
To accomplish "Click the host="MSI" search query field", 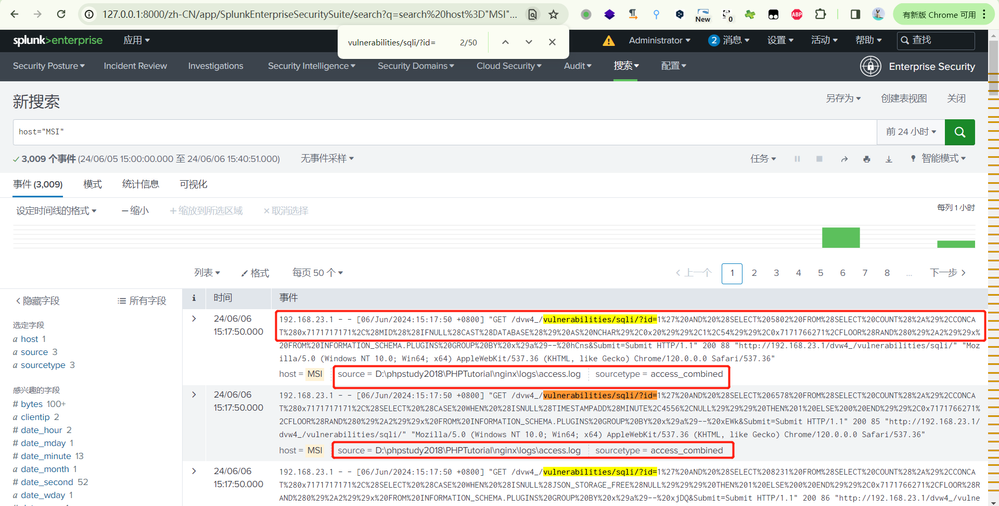I will [445, 132].
